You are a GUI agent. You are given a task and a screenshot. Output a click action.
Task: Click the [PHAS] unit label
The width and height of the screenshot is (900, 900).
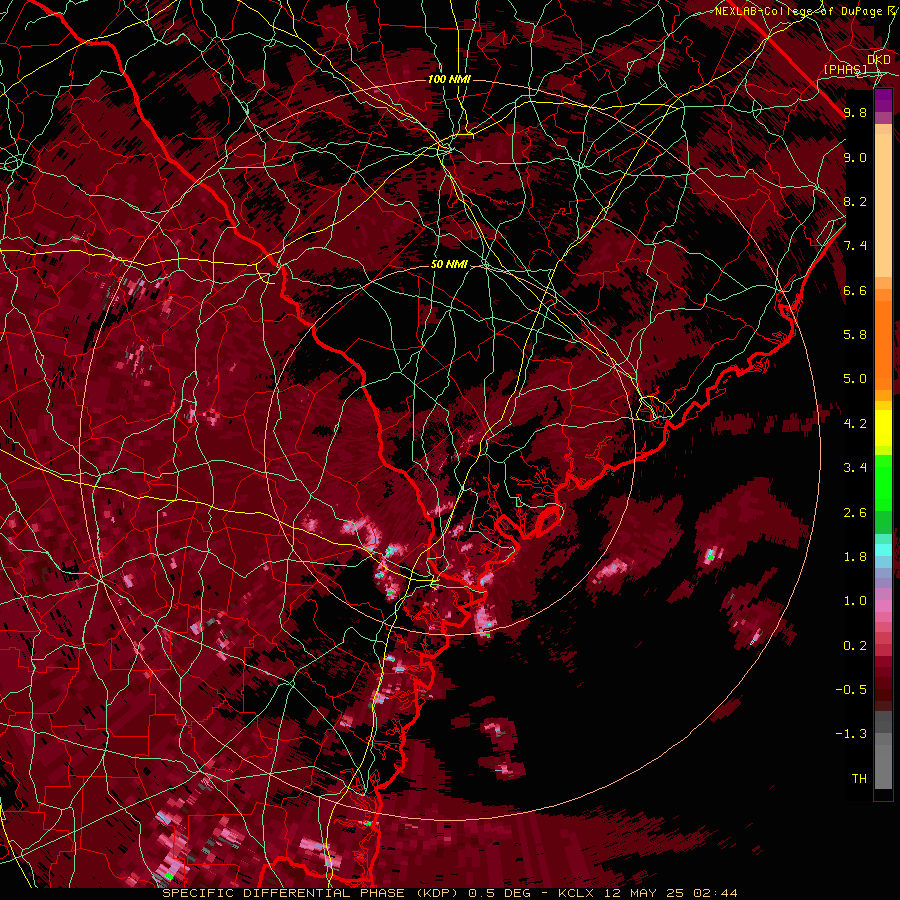point(845,69)
